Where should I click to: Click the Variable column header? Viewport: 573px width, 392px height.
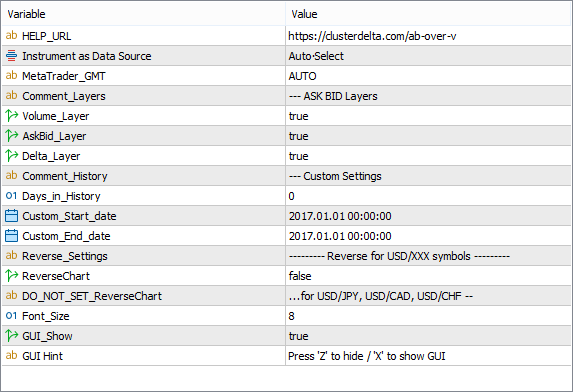click(143, 14)
